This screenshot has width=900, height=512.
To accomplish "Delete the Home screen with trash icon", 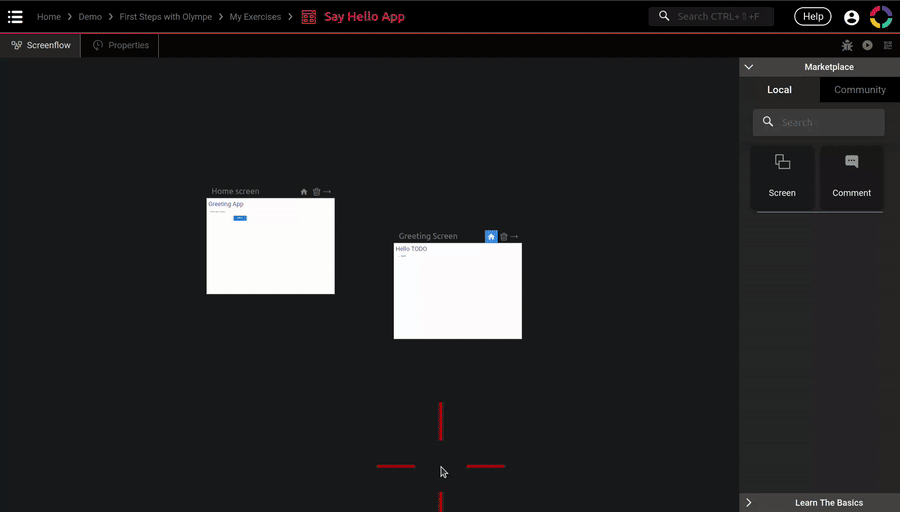I will [x=316, y=192].
